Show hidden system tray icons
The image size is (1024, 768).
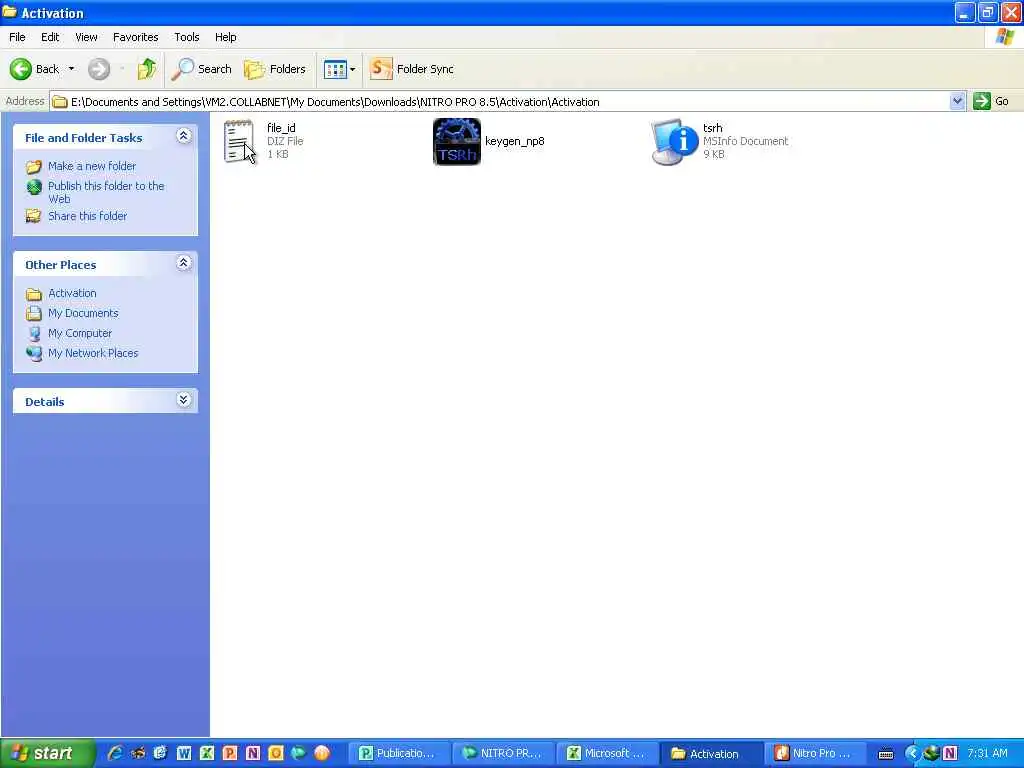(x=912, y=753)
